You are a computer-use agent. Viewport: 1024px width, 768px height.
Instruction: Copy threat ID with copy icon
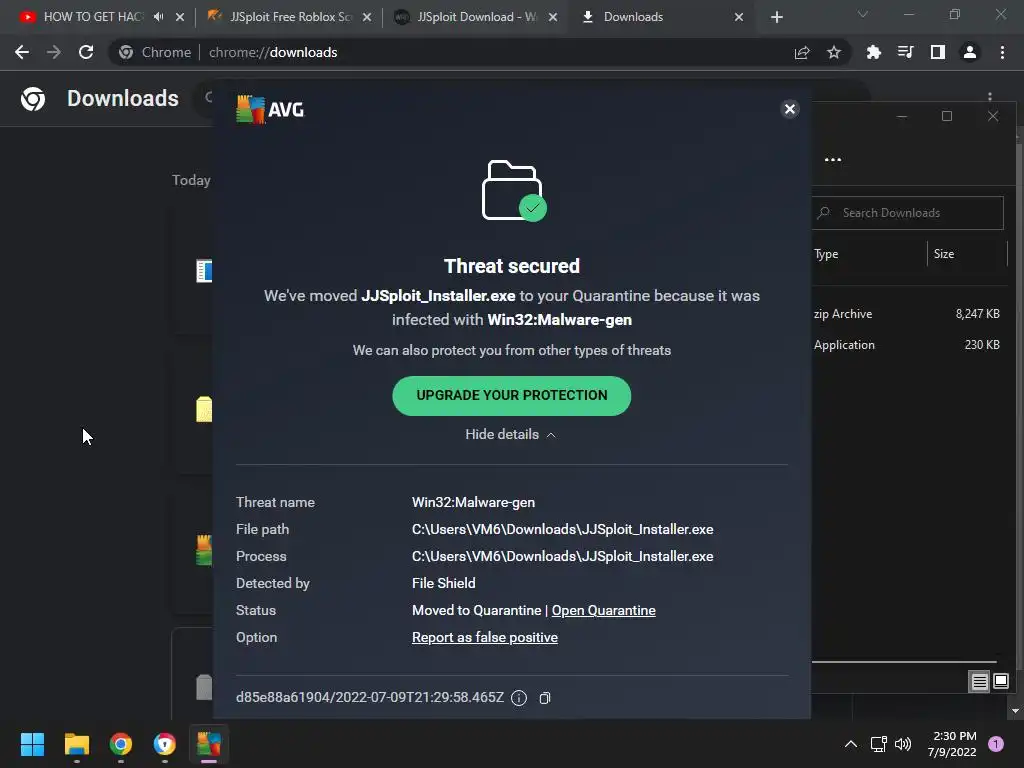coord(545,698)
